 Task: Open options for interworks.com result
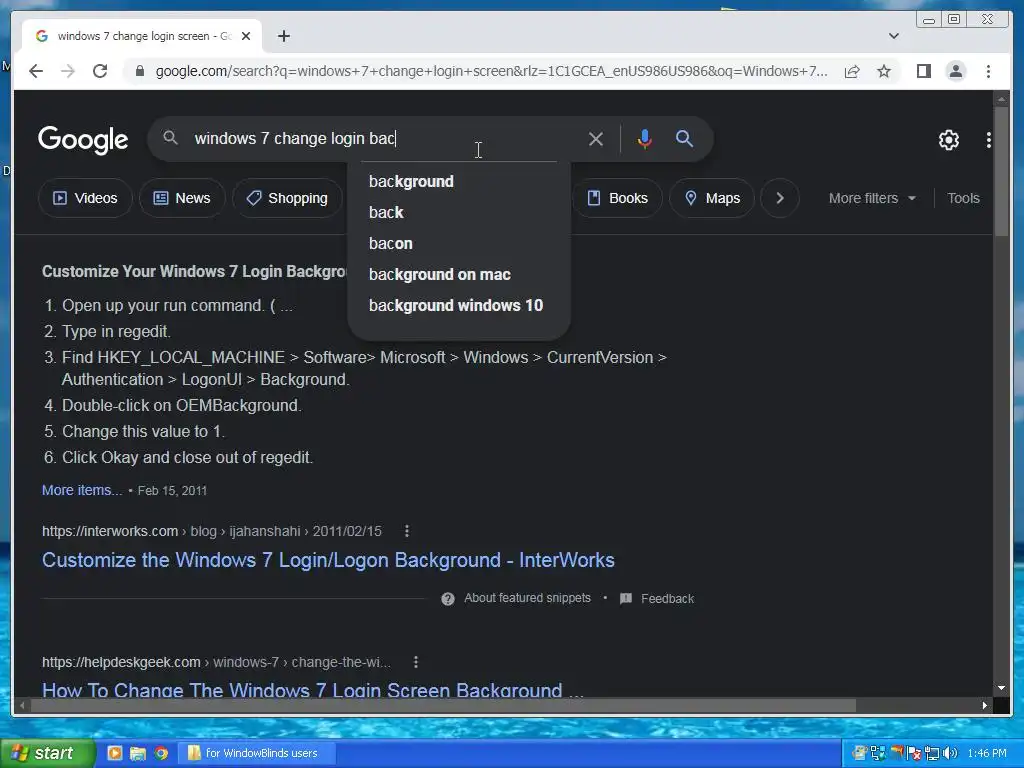pyautogui.click(x=407, y=531)
